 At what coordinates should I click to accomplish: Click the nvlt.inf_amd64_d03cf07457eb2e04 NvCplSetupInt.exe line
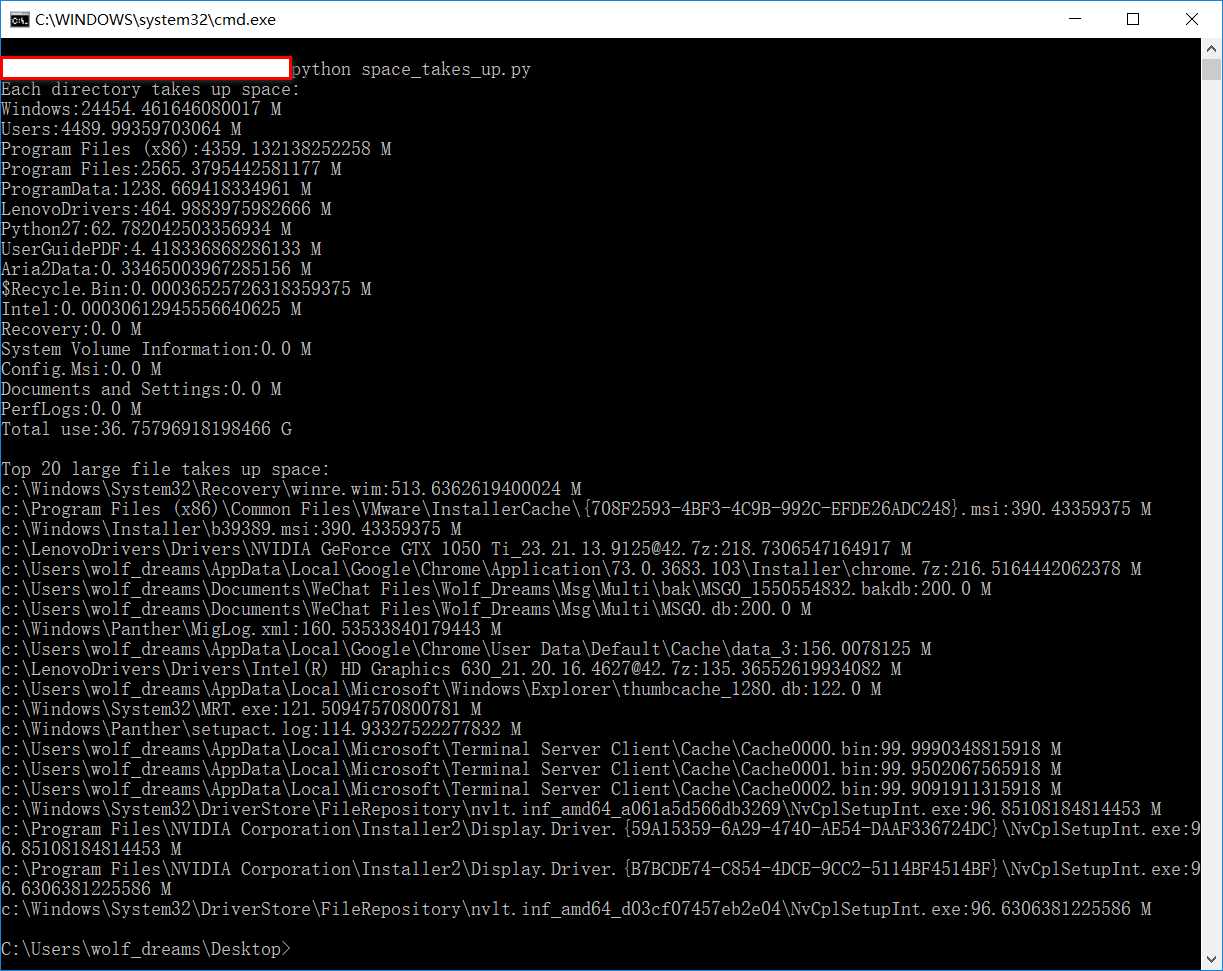point(576,909)
